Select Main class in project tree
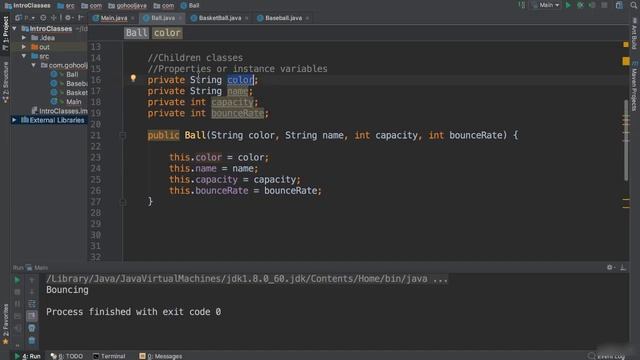640x360 pixels. 66,102
